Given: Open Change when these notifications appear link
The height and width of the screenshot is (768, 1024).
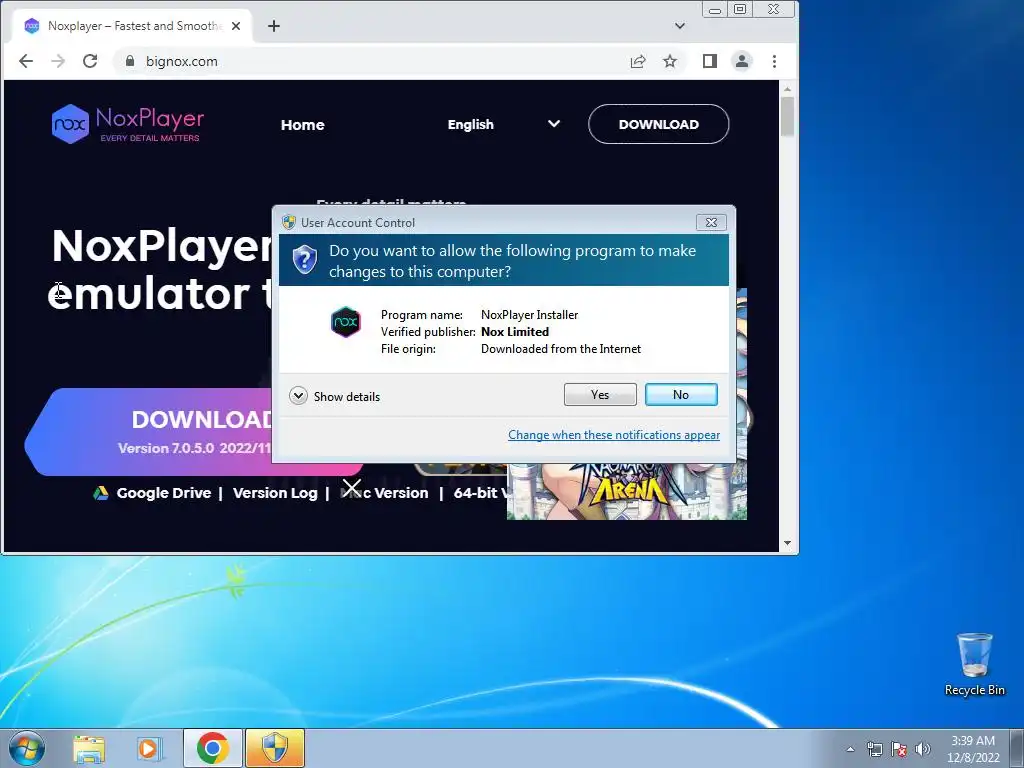Looking at the screenshot, I should coord(614,435).
